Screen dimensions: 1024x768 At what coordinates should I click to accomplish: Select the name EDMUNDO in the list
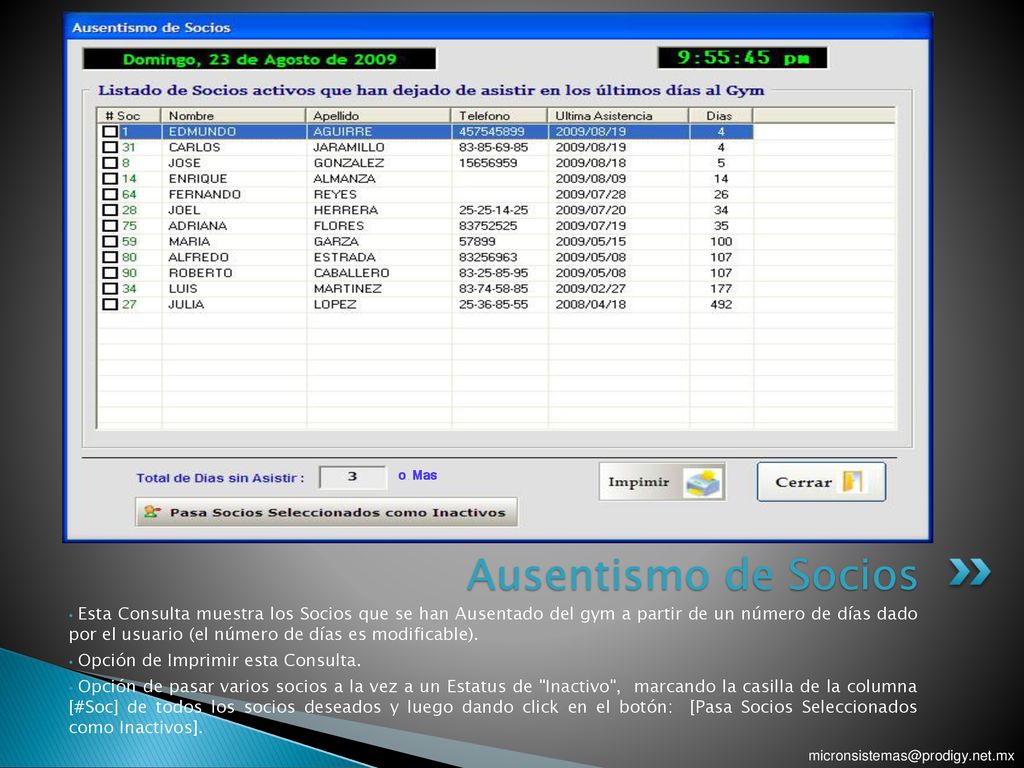pos(202,131)
